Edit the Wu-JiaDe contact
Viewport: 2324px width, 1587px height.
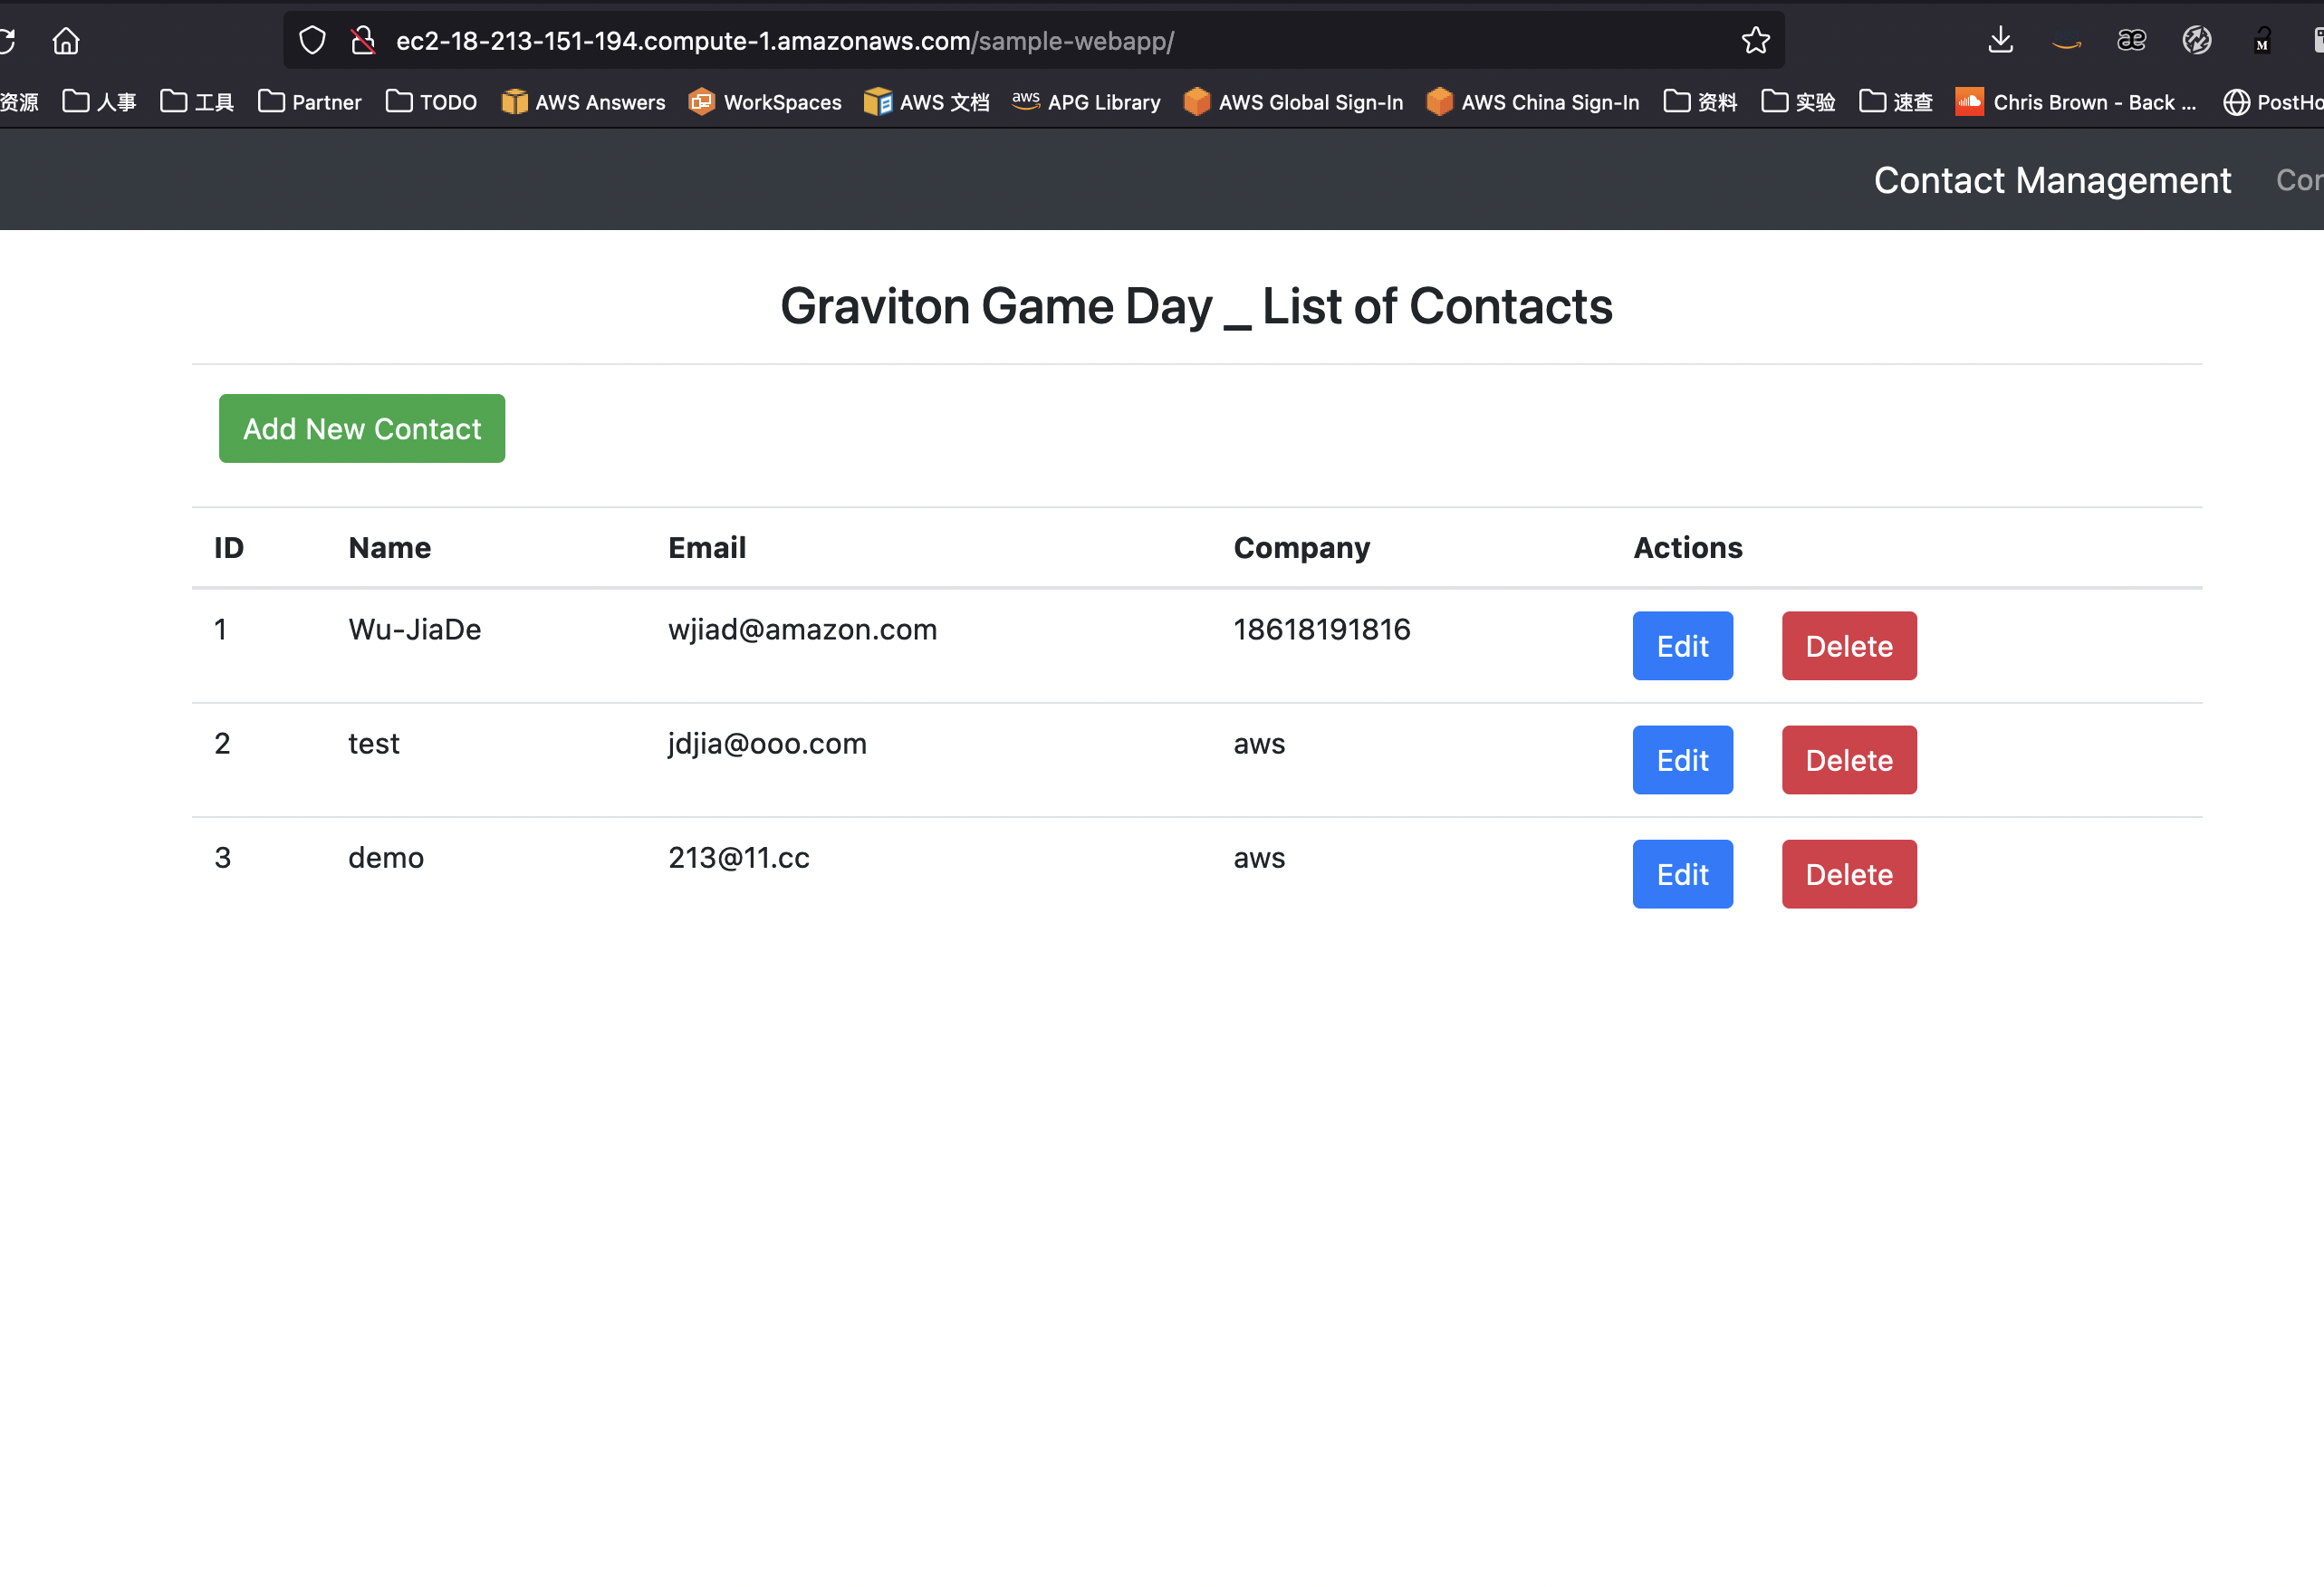point(1682,646)
